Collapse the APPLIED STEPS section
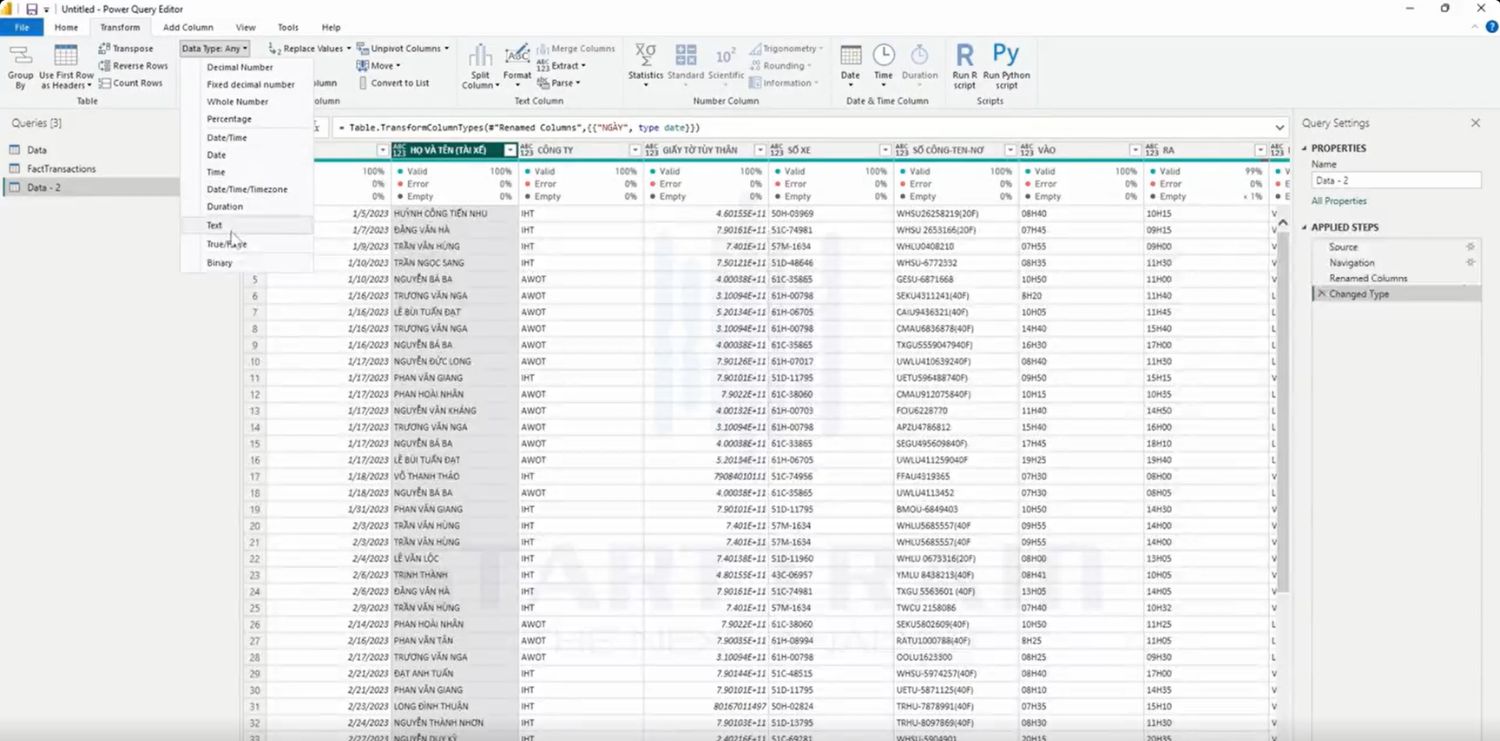The image size is (1500, 741). [1304, 228]
